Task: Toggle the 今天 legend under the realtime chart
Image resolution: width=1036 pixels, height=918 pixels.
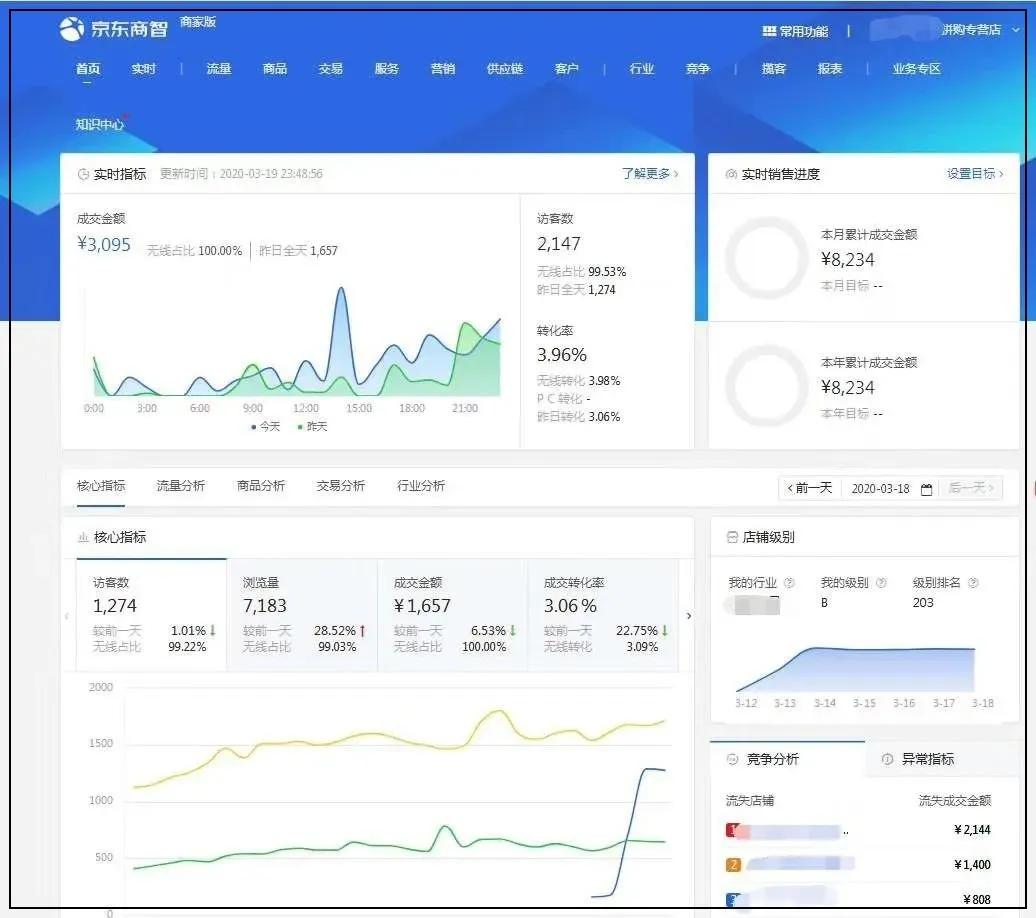Action: (x=263, y=426)
